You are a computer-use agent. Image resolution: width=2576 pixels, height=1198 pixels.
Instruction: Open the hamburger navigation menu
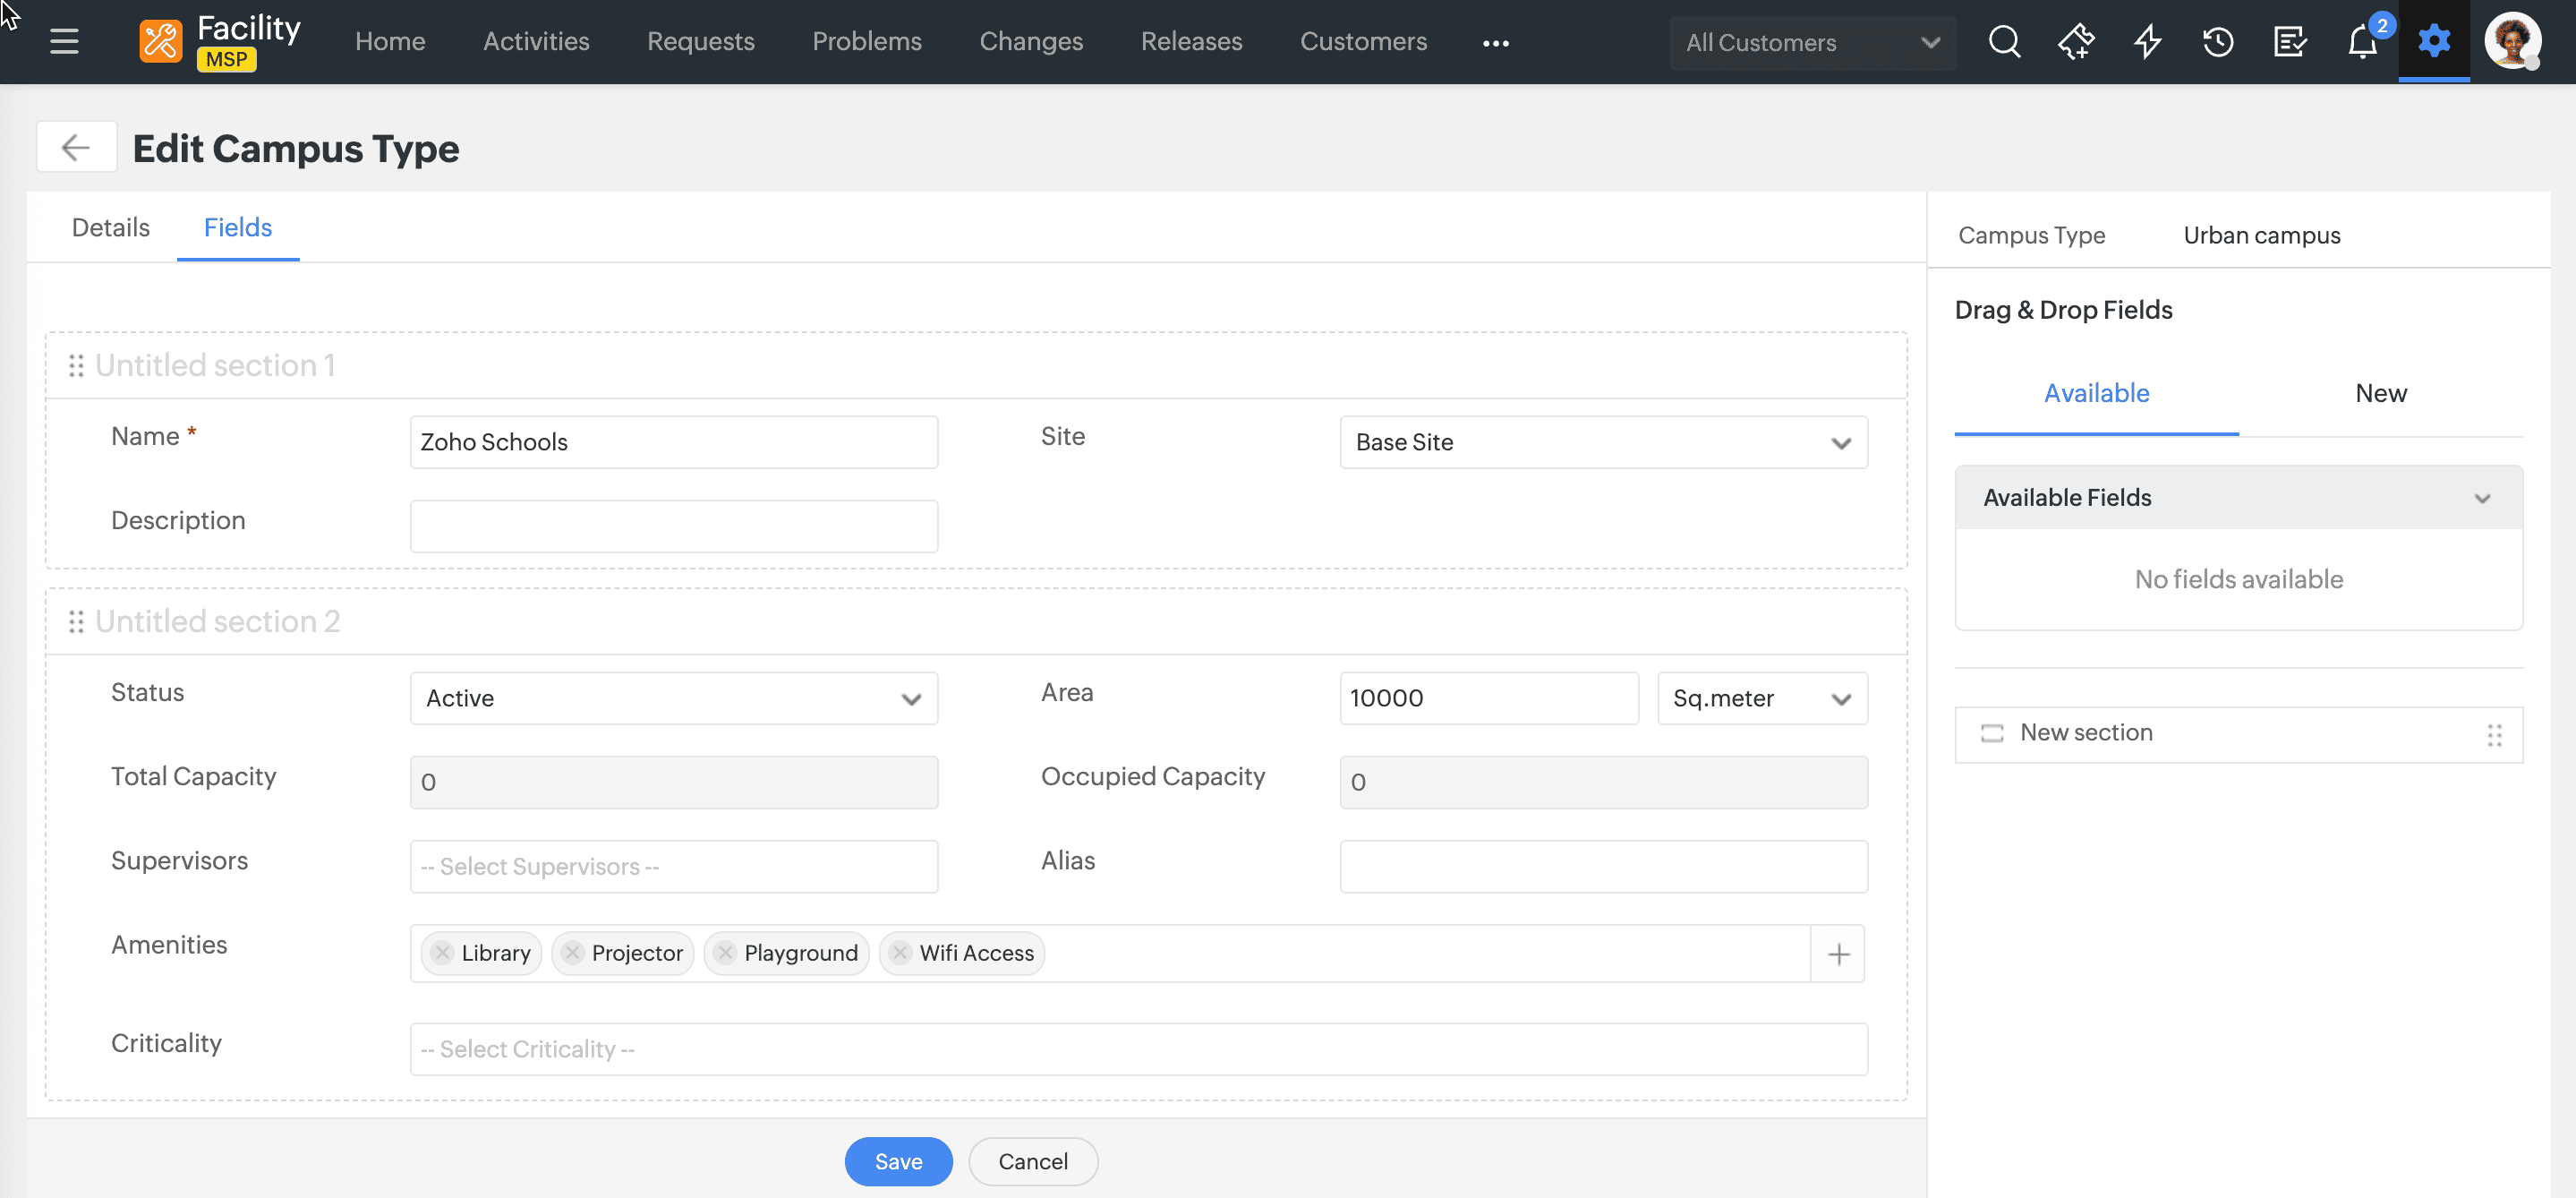pos(64,42)
